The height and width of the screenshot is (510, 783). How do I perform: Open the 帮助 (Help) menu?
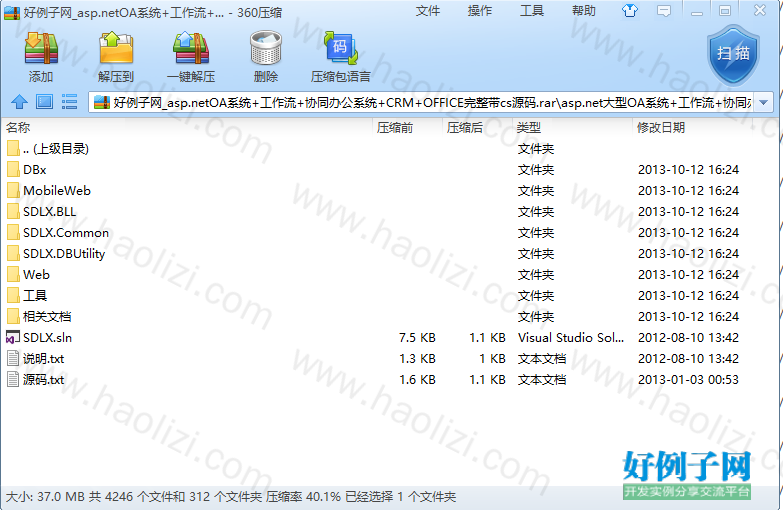(x=584, y=10)
